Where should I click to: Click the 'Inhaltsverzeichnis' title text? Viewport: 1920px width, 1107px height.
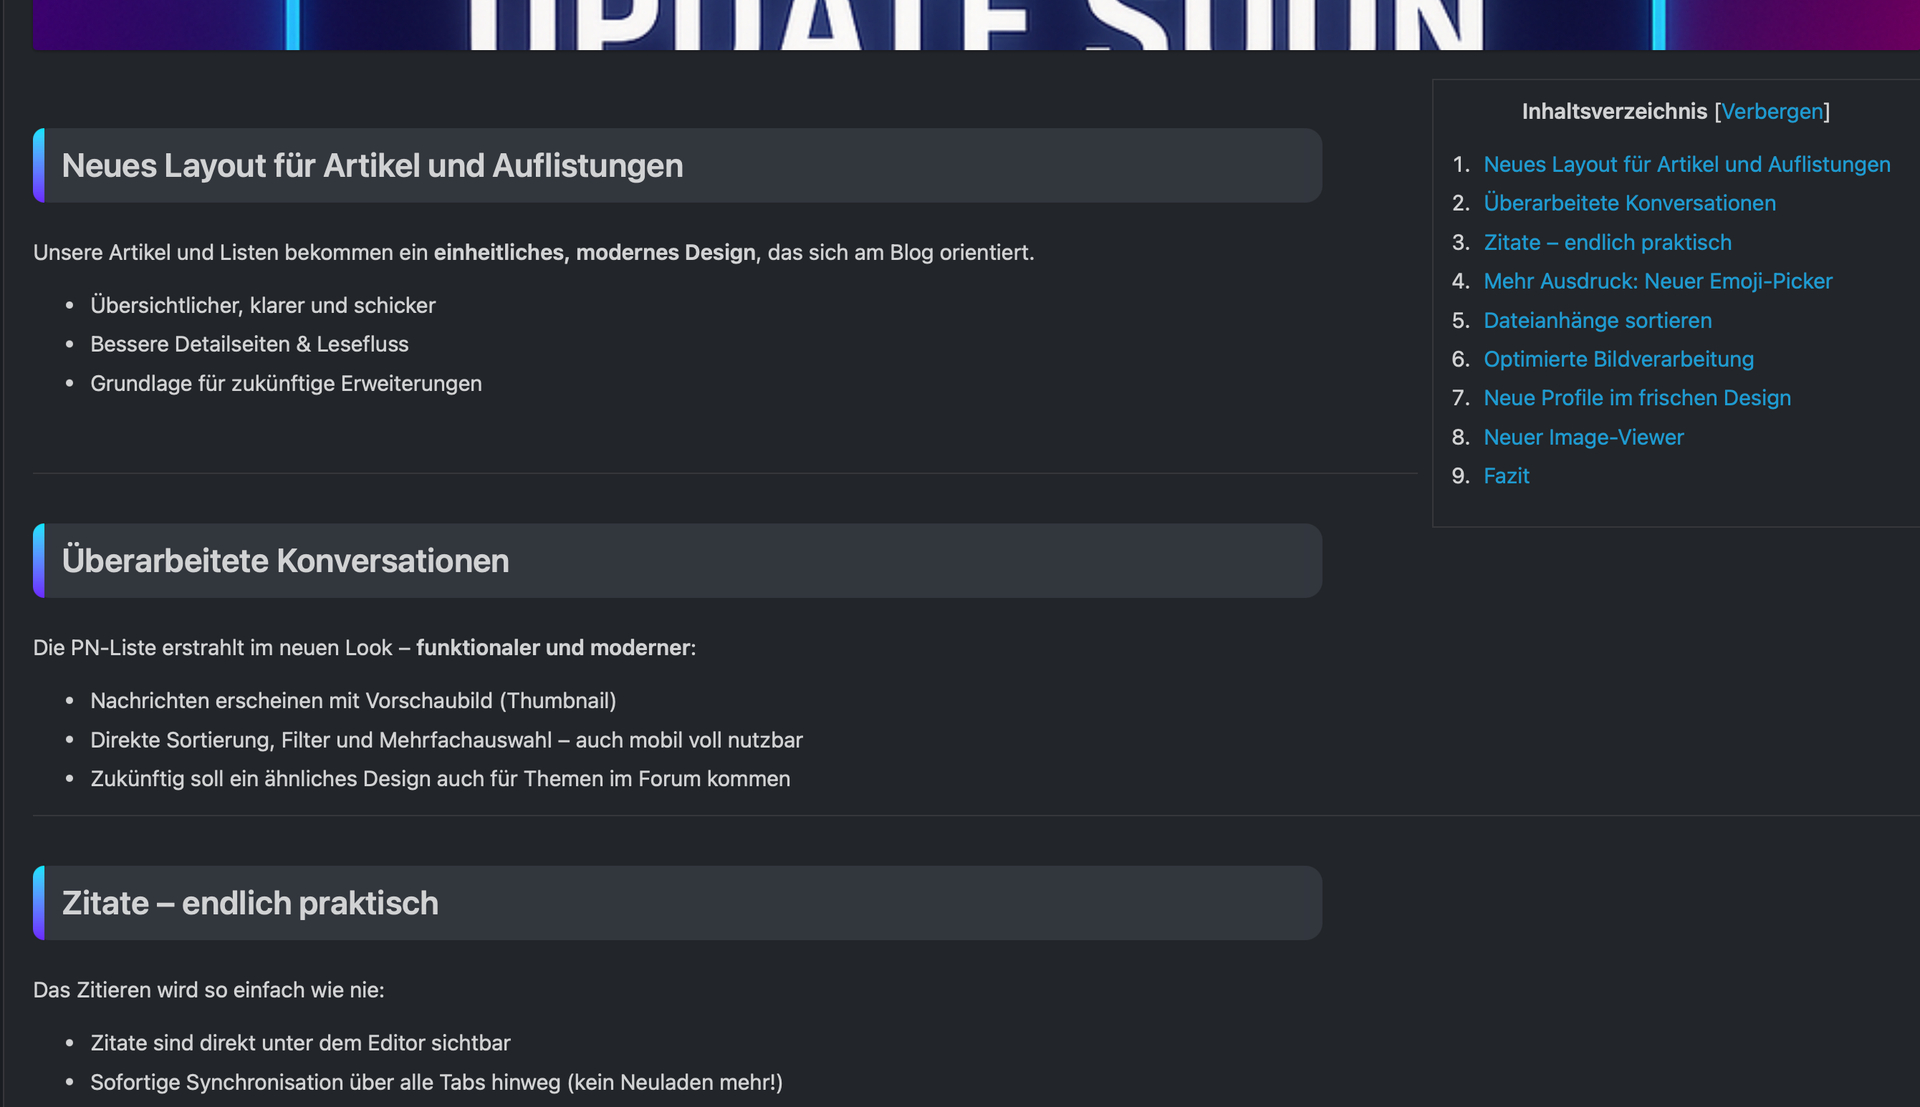pyautogui.click(x=1614, y=111)
